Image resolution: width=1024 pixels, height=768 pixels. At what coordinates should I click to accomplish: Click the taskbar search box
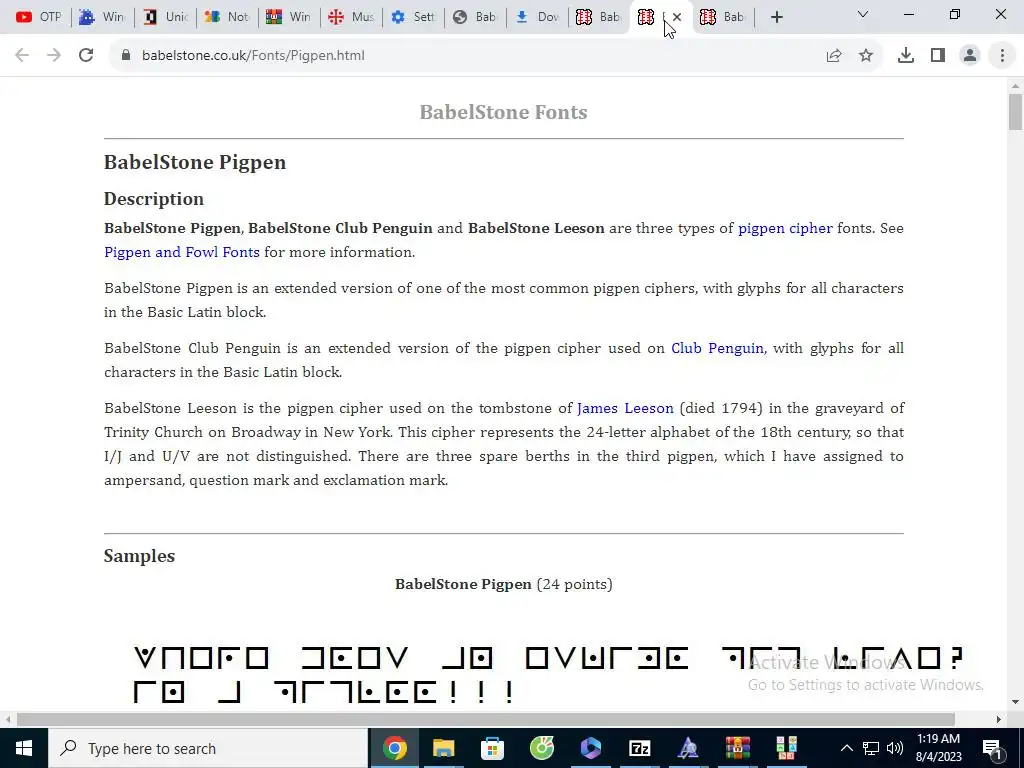pos(208,748)
